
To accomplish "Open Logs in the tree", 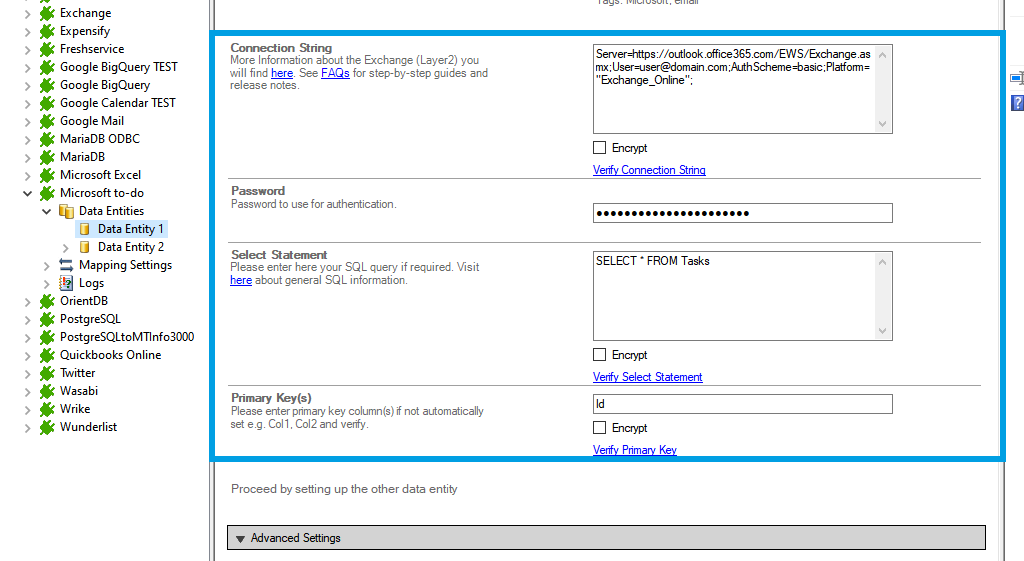I will coord(91,283).
